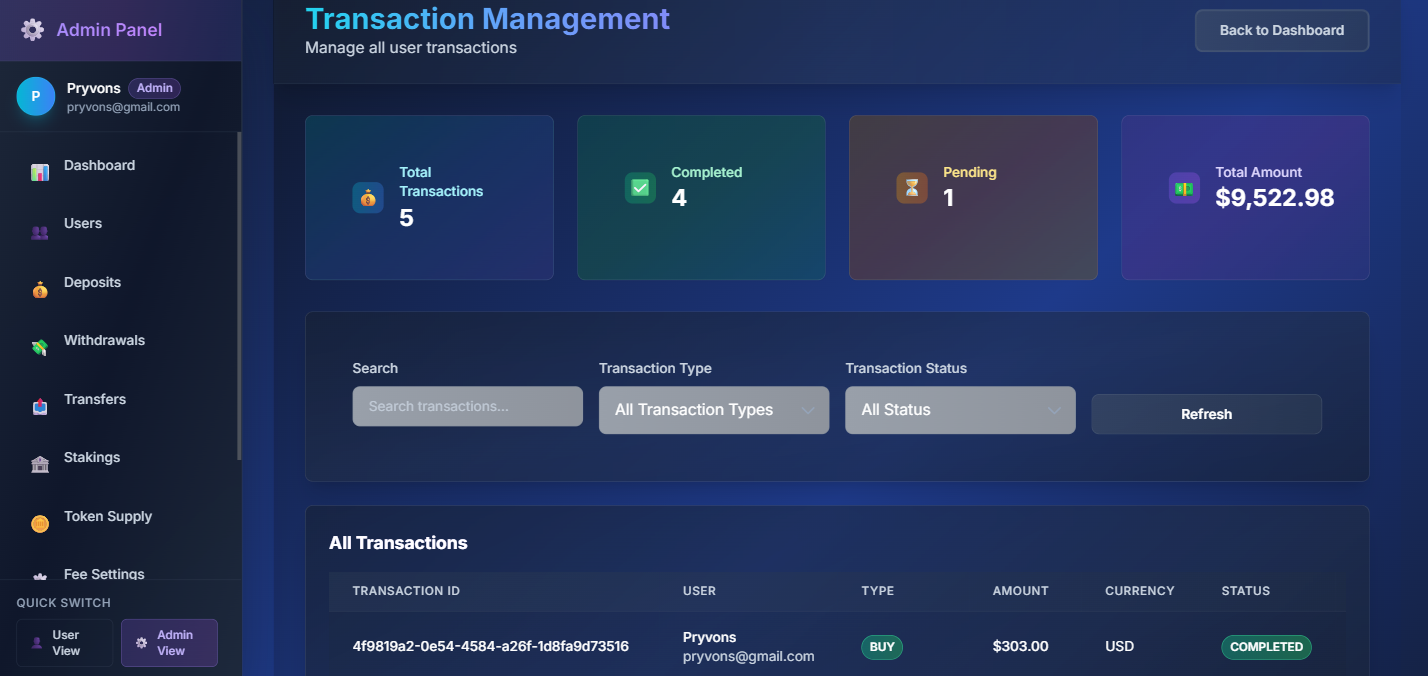Open the Dashboard menu entry
Viewport: 1428px width, 676px height.
(x=99, y=165)
